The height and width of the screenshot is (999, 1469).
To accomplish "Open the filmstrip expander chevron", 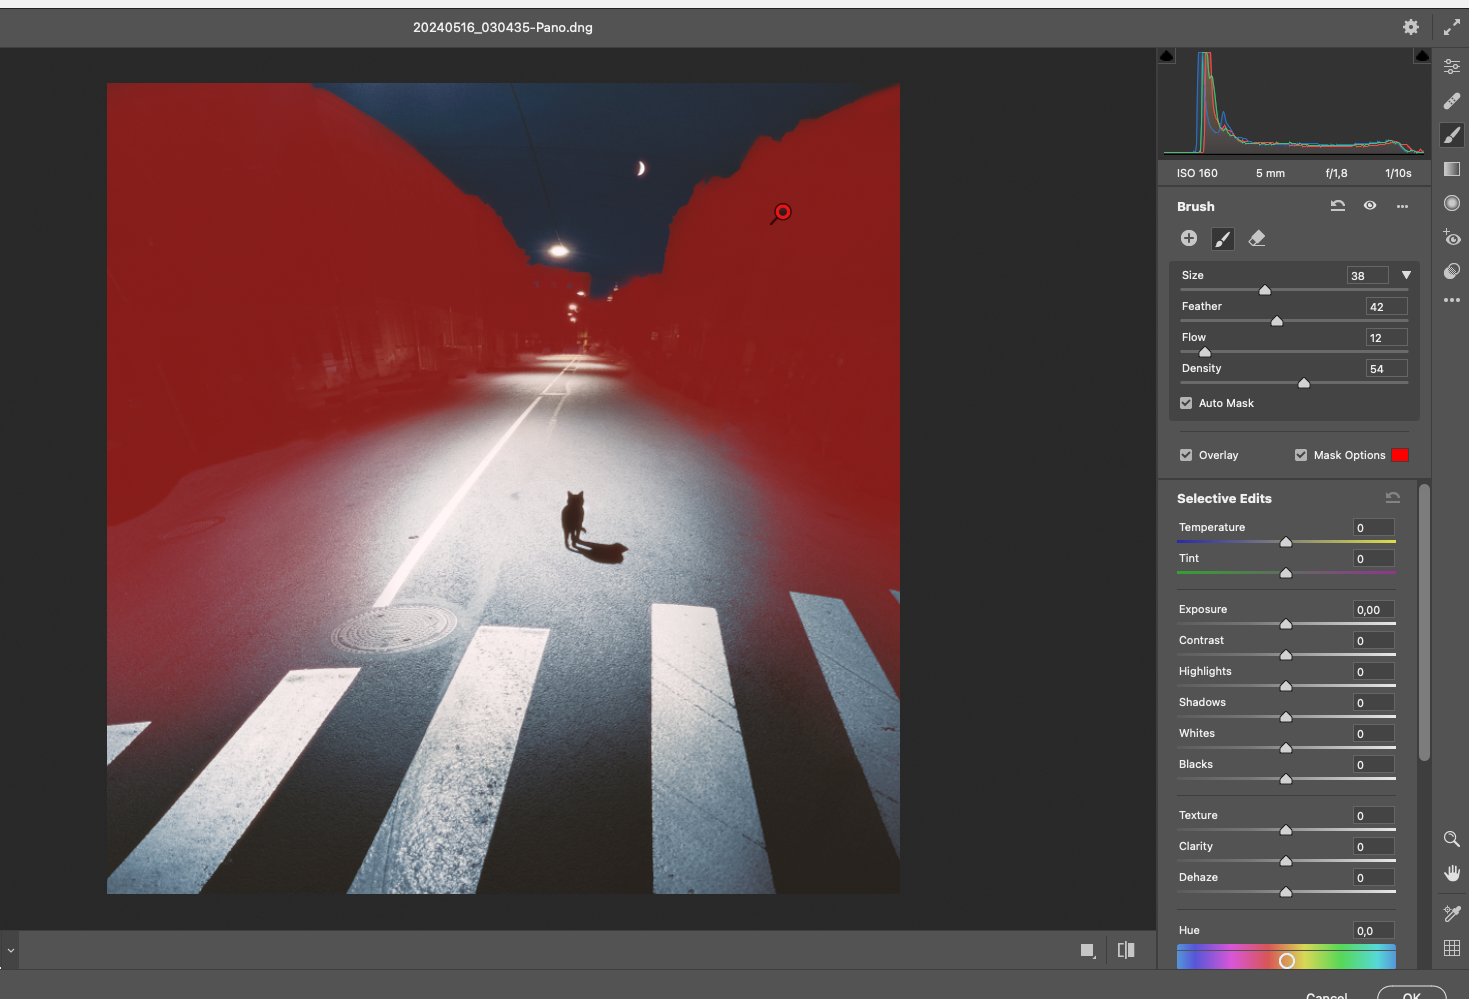I will coord(10,950).
